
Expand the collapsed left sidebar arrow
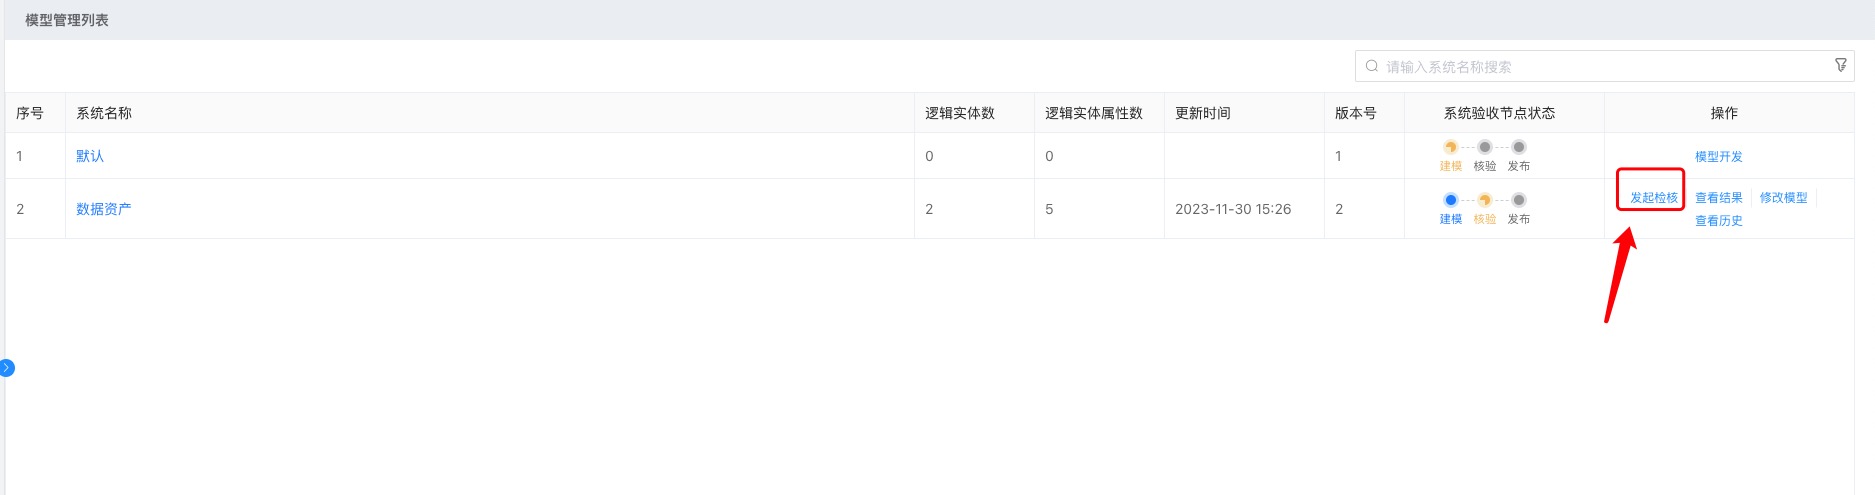tap(6, 368)
